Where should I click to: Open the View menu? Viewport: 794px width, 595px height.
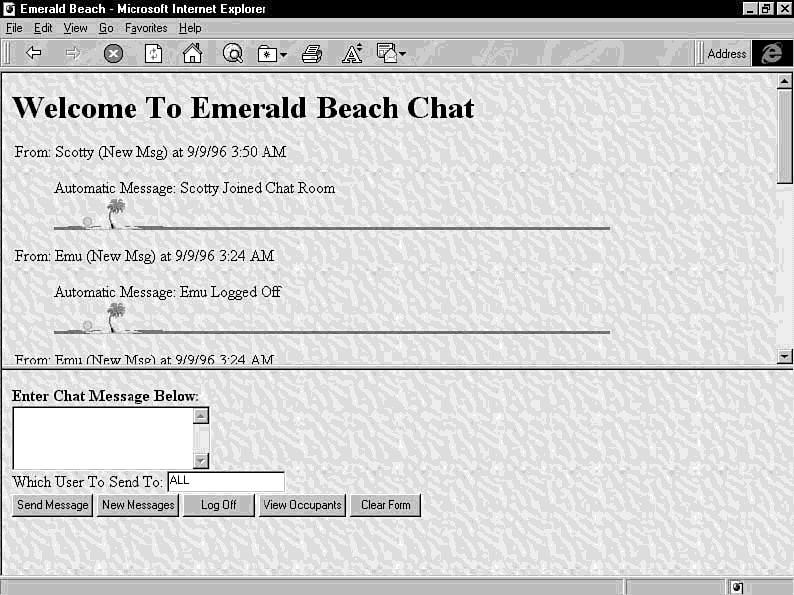[75, 28]
